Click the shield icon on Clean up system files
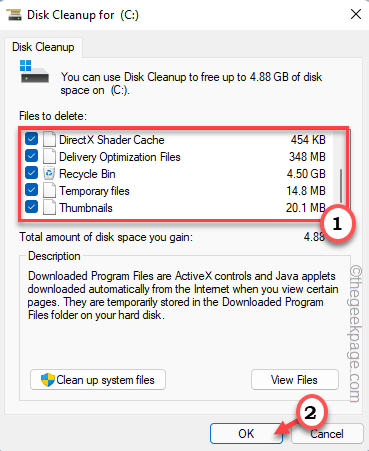Image resolution: width=369 pixels, height=451 pixels. (48, 380)
